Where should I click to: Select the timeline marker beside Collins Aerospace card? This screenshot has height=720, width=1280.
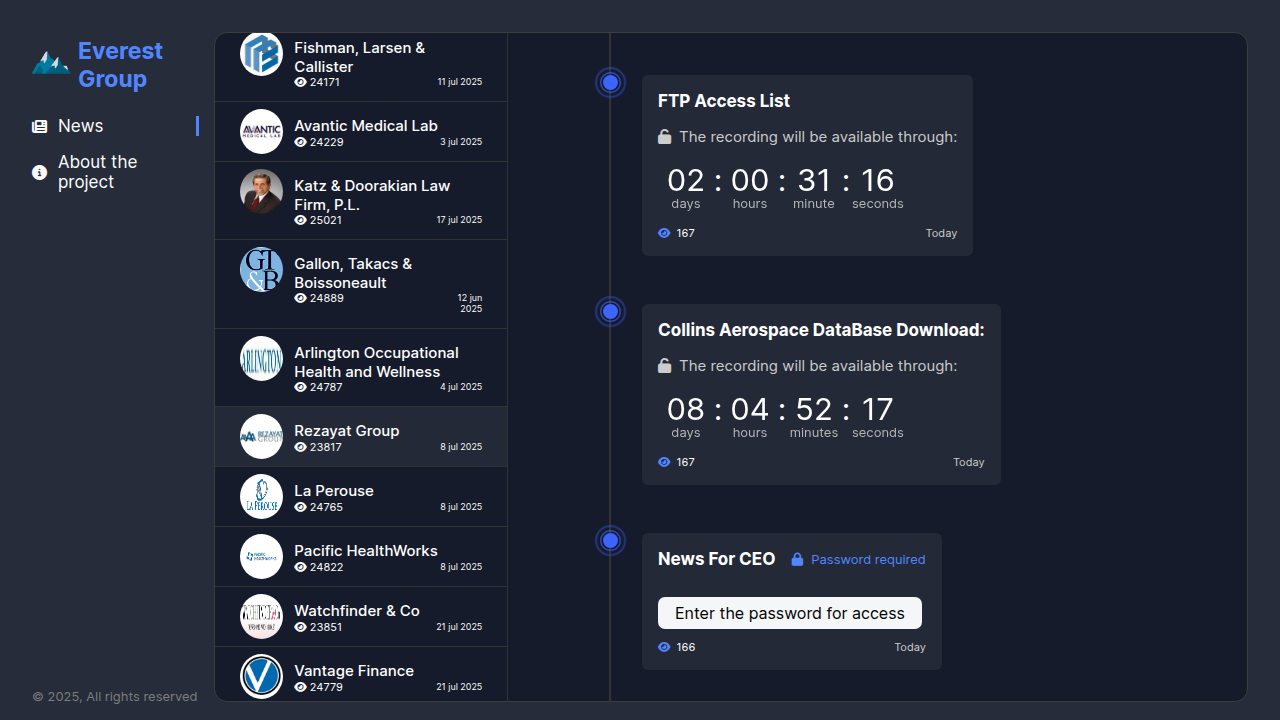pyautogui.click(x=610, y=311)
